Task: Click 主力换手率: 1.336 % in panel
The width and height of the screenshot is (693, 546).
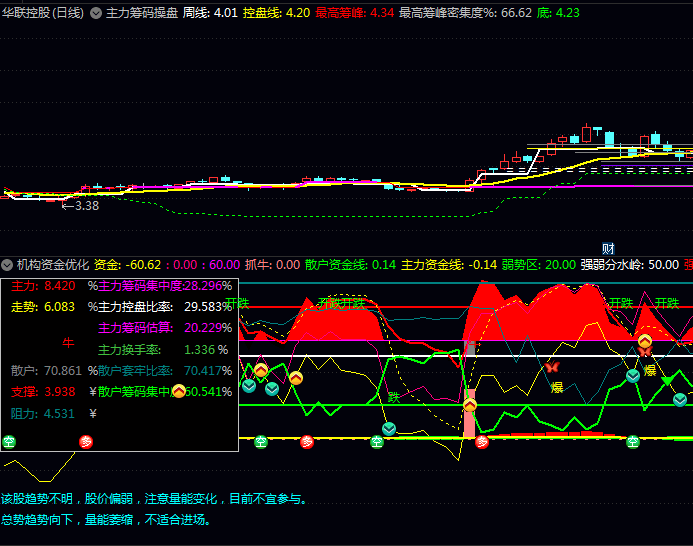Action: pos(163,350)
